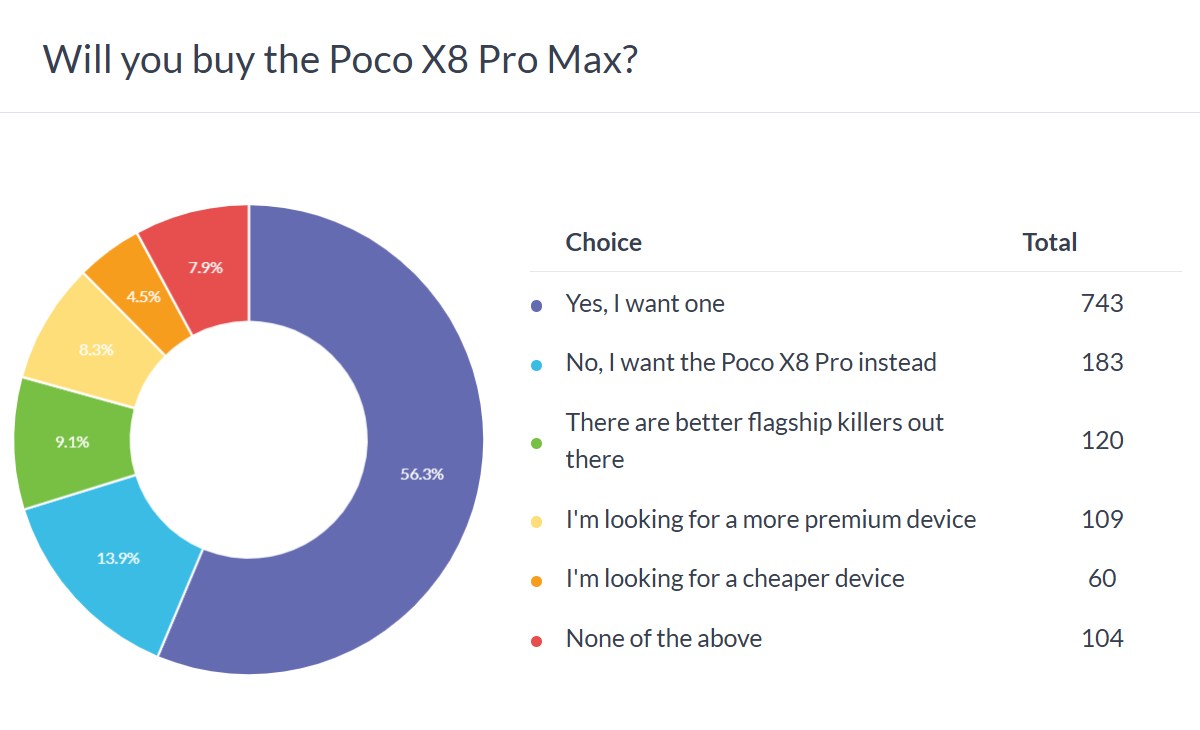
Task: Click the orange legend dot for cheaper device
Action: (537, 580)
